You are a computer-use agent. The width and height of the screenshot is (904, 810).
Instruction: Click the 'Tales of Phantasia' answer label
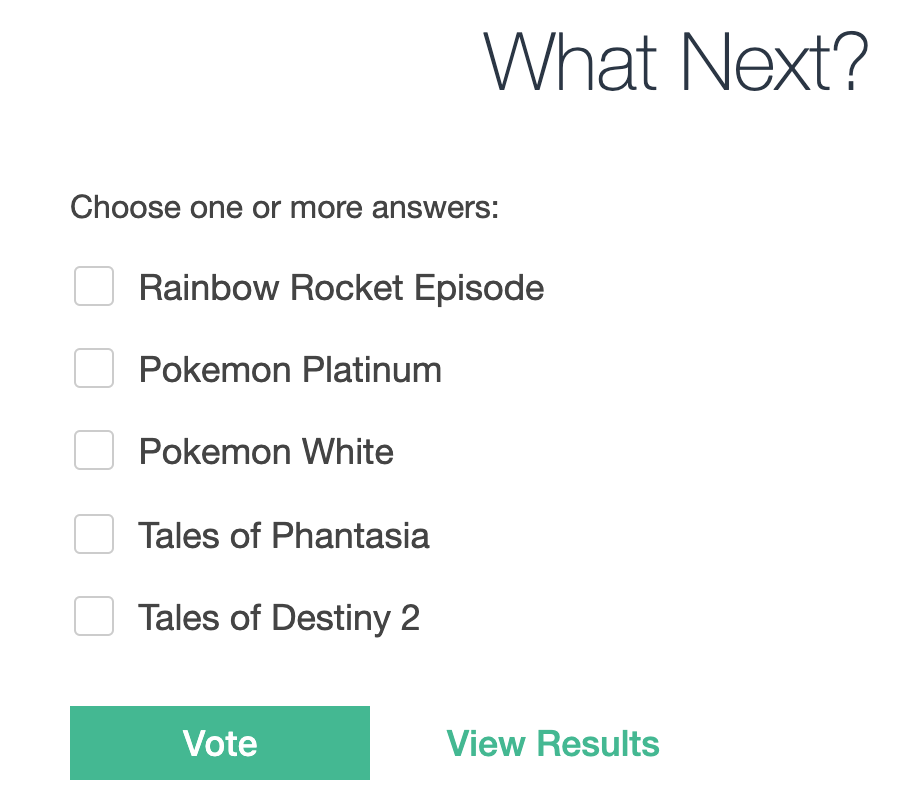[x=284, y=536]
